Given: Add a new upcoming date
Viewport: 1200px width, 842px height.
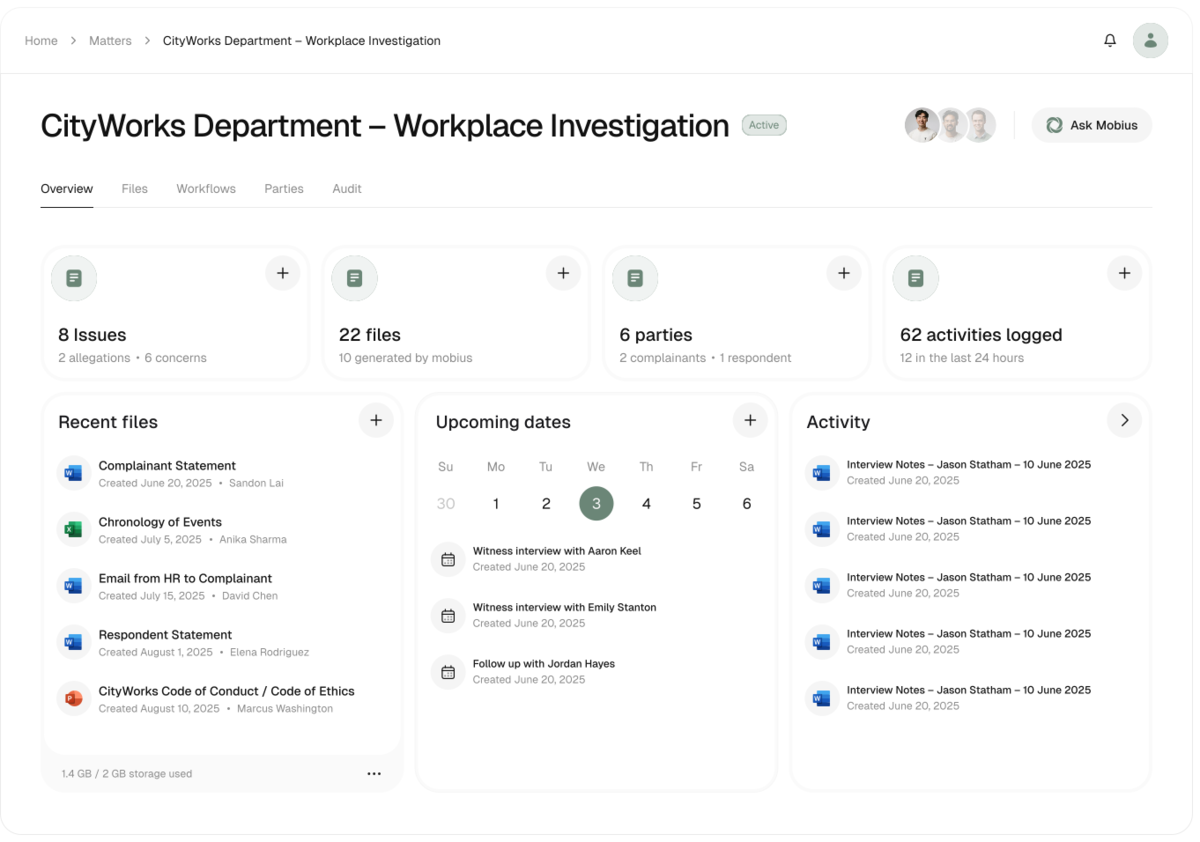Looking at the screenshot, I should coord(750,421).
